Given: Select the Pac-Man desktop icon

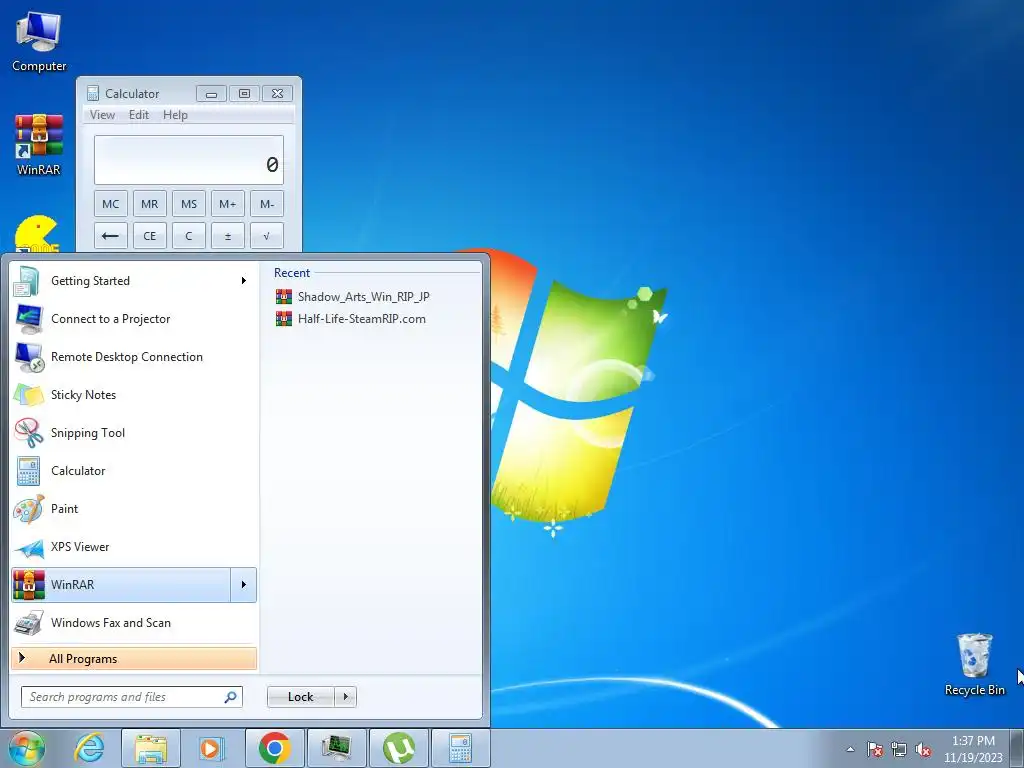Looking at the screenshot, I should pos(37,234).
